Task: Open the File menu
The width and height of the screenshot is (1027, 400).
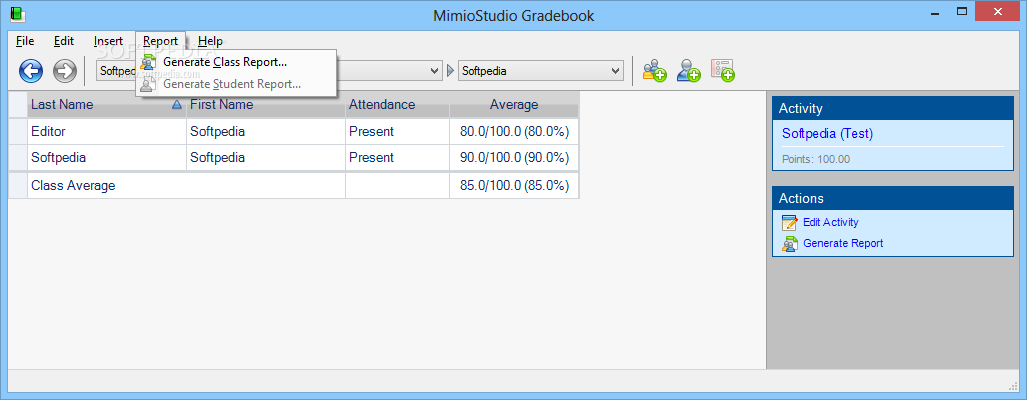Action: point(25,41)
